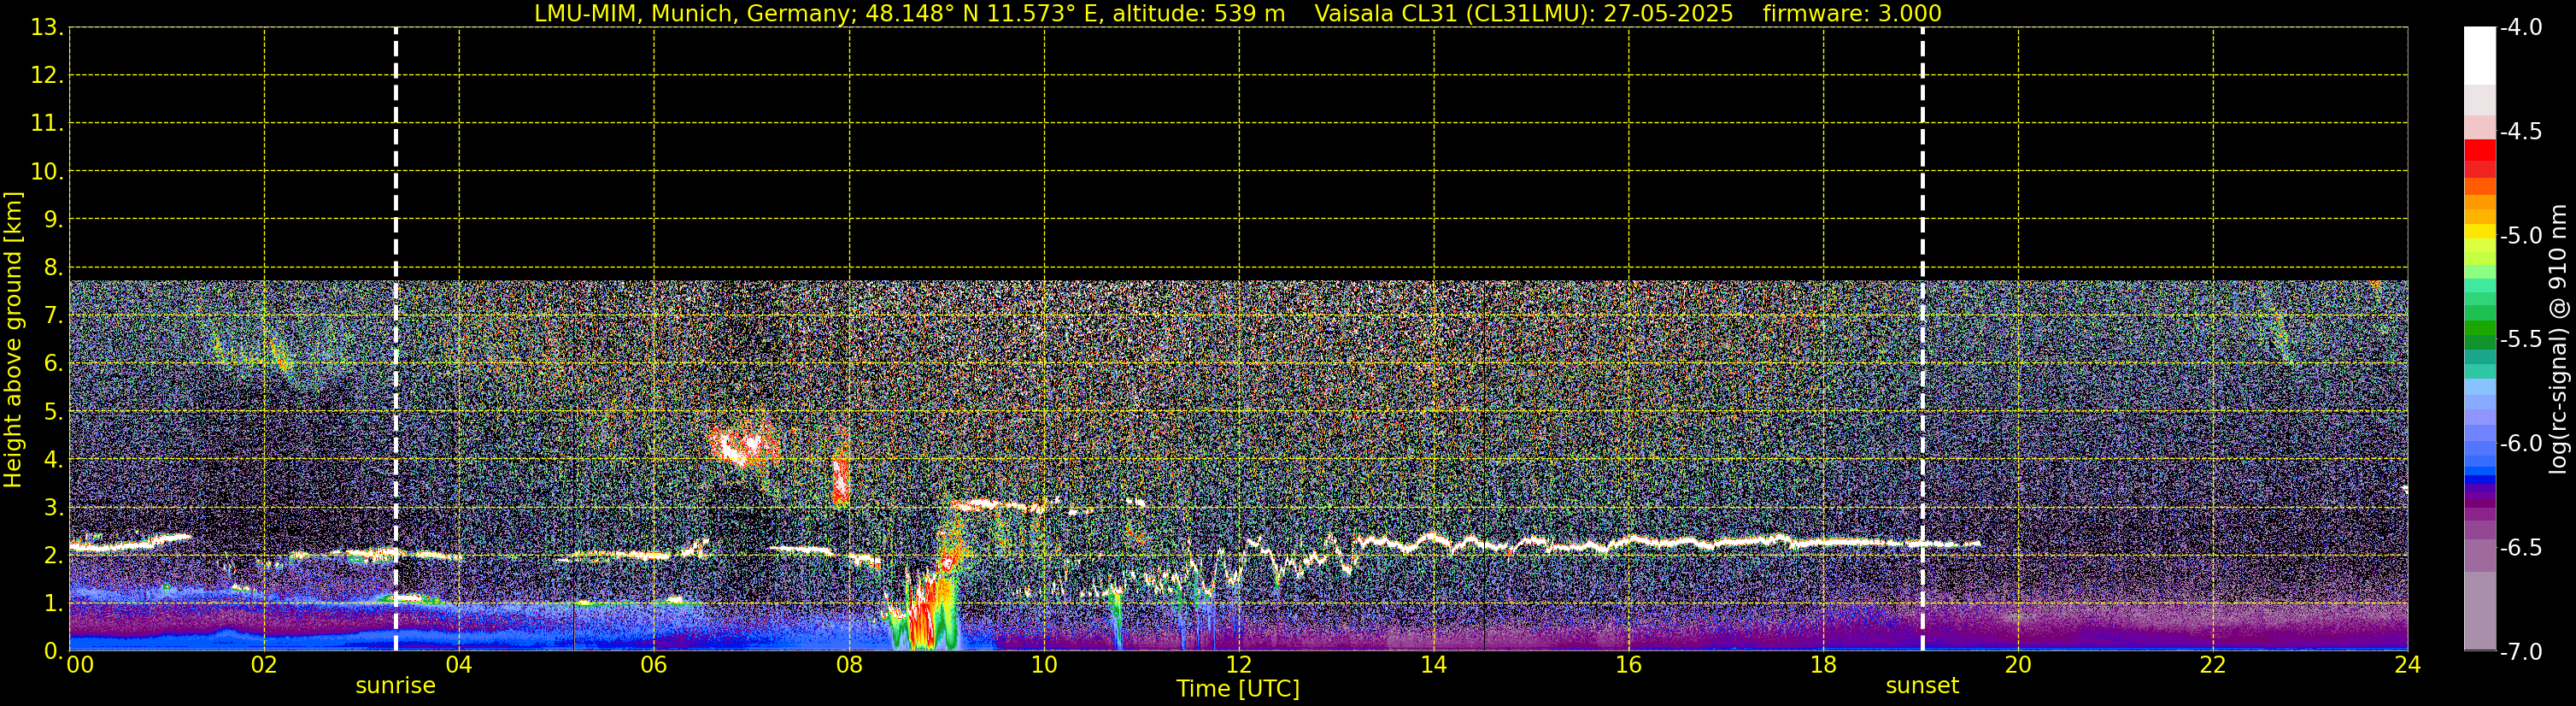Click the '02' tick on the time axis
This screenshot has width=2576, height=706.
click(x=264, y=665)
